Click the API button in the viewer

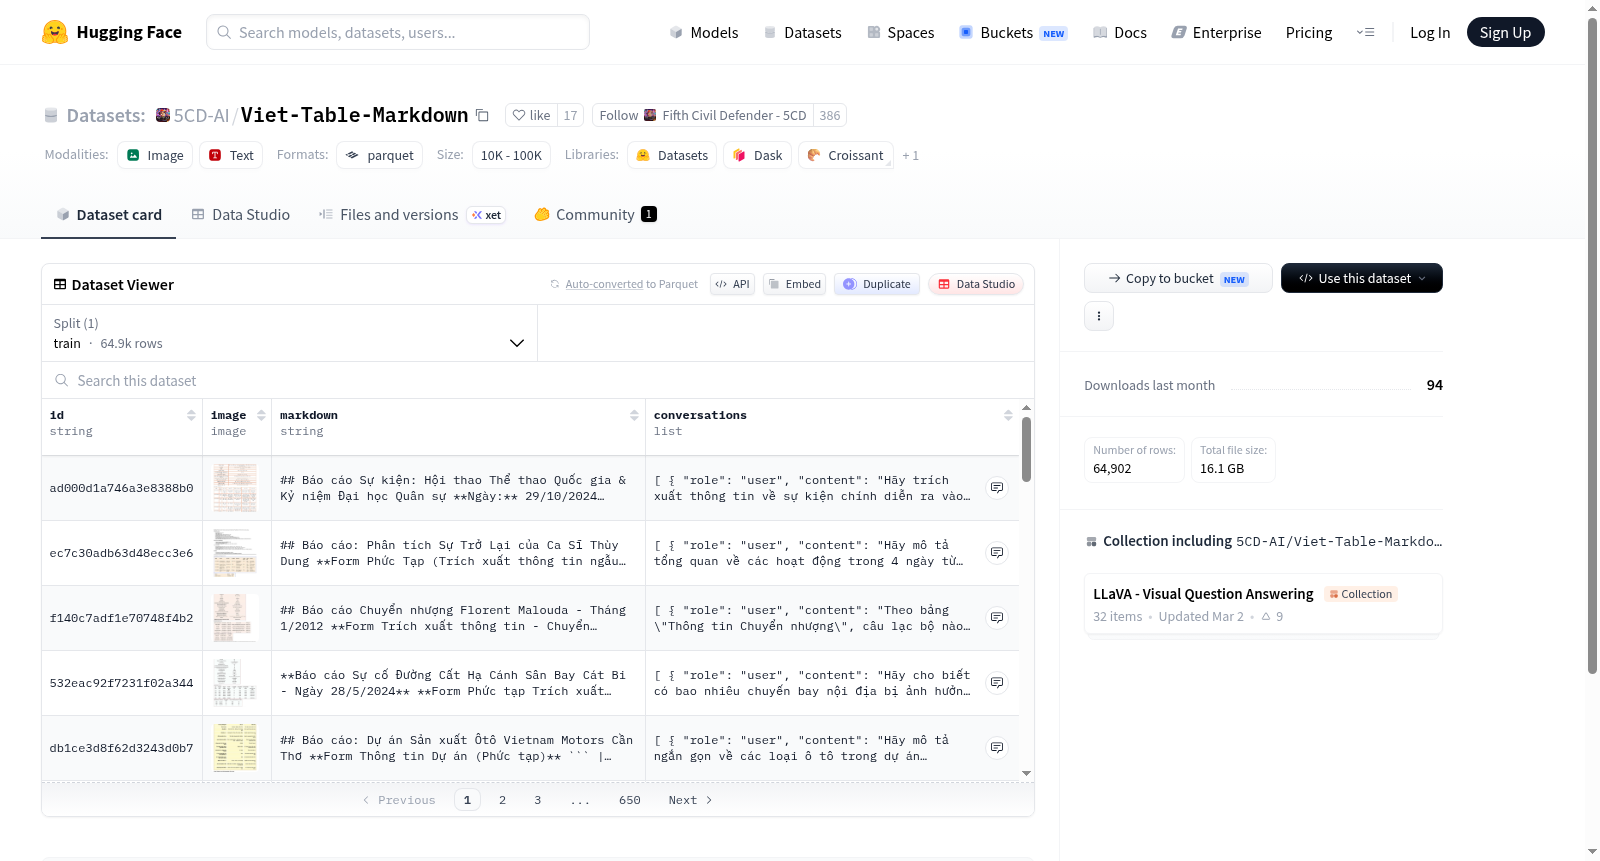732,284
